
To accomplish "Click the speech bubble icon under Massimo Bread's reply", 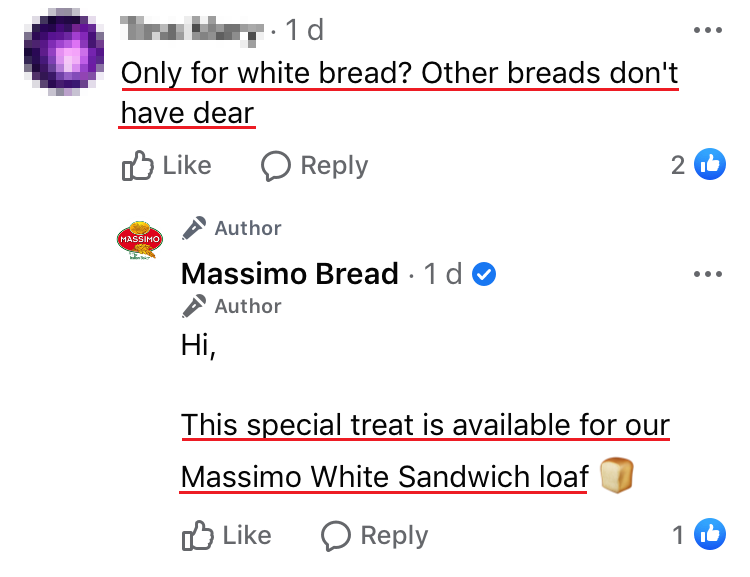I will pos(336,536).
